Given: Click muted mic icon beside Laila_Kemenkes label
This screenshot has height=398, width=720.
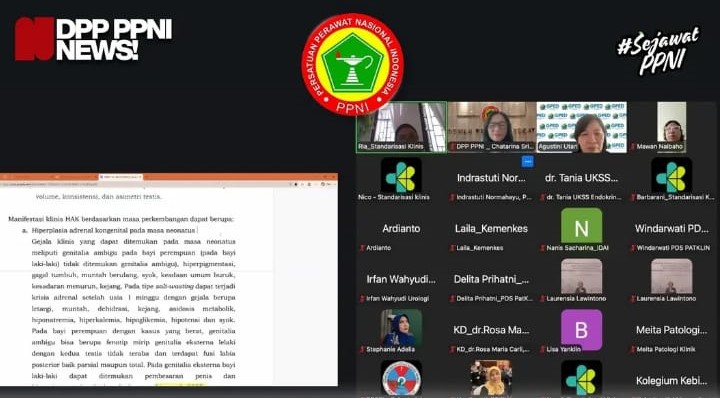Looking at the screenshot, I should pos(452,248).
